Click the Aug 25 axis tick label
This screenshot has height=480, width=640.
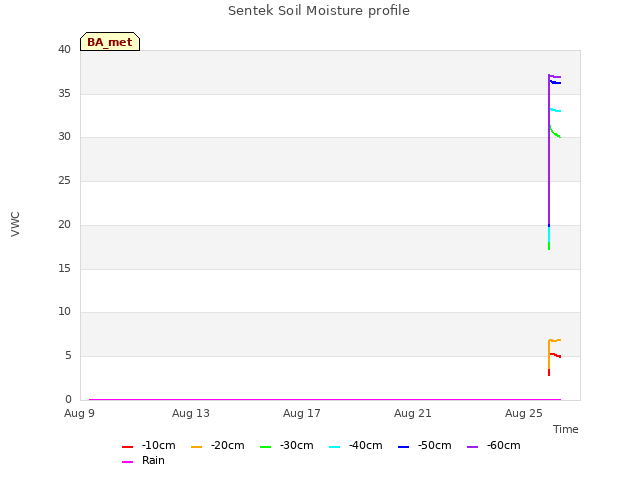tap(524, 413)
